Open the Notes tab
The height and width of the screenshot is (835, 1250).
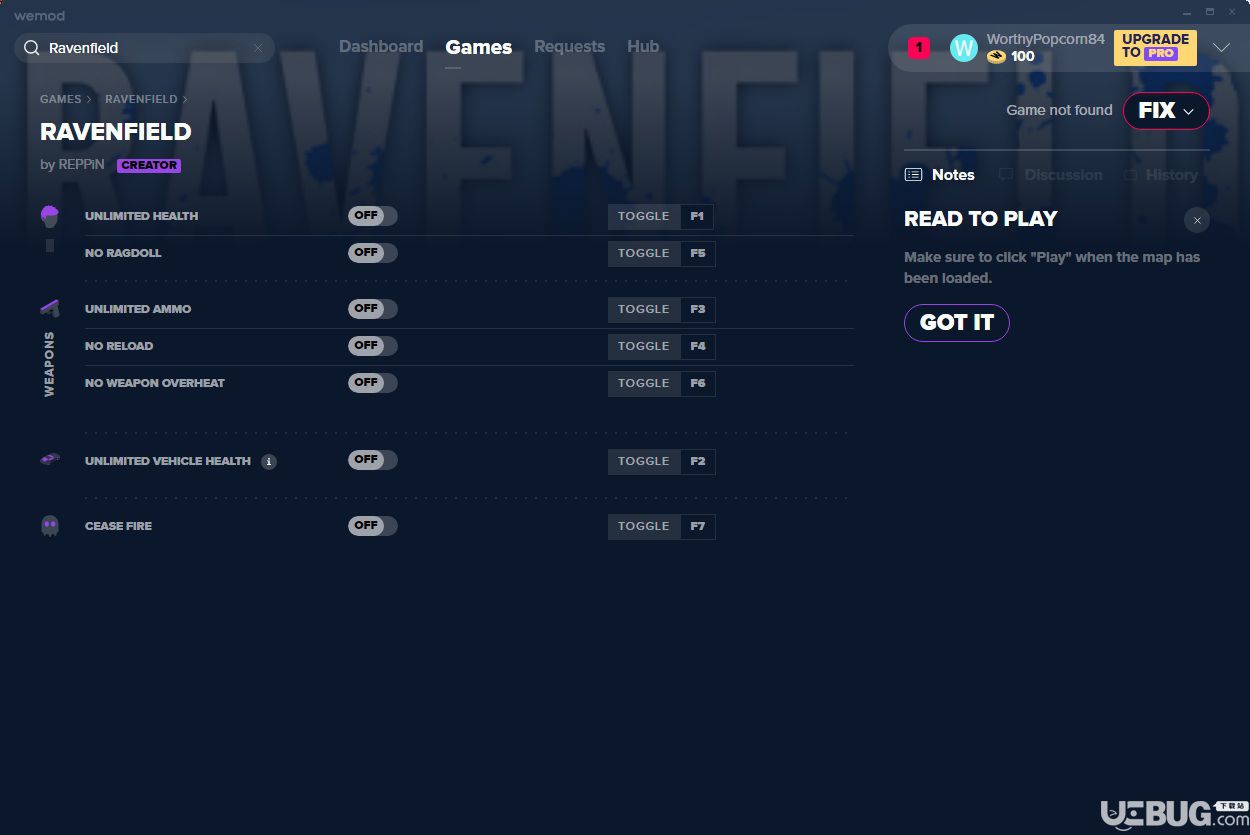click(x=940, y=175)
